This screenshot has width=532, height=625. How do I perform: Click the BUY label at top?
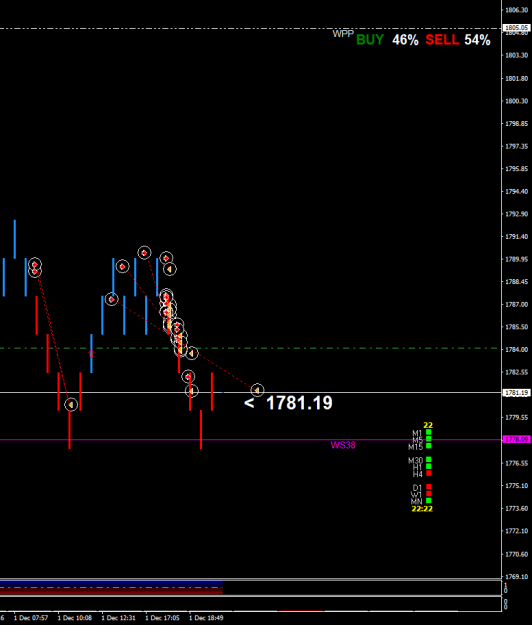370,40
